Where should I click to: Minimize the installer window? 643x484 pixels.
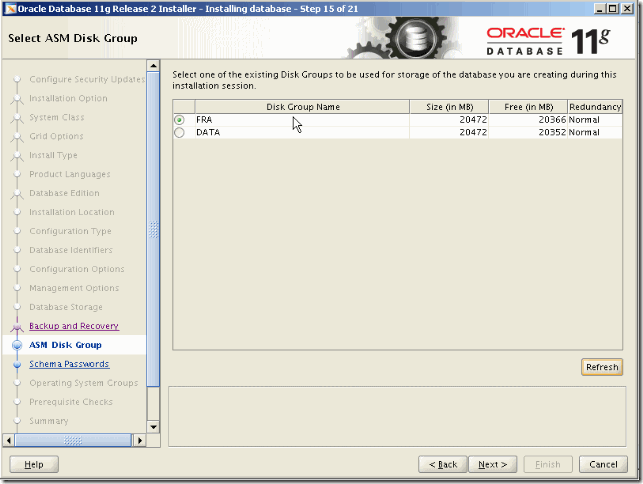600,8
